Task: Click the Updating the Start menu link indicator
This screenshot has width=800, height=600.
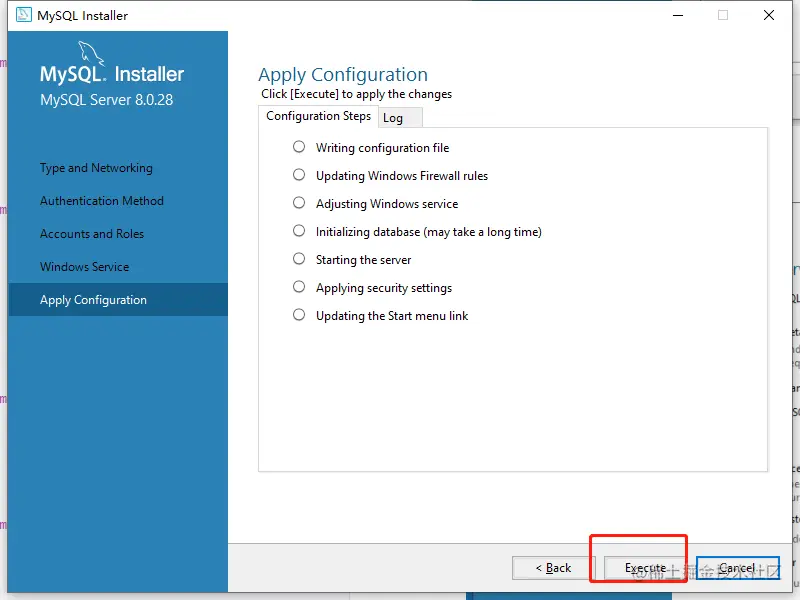Action: pyautogui.click(x=299, y=315)
